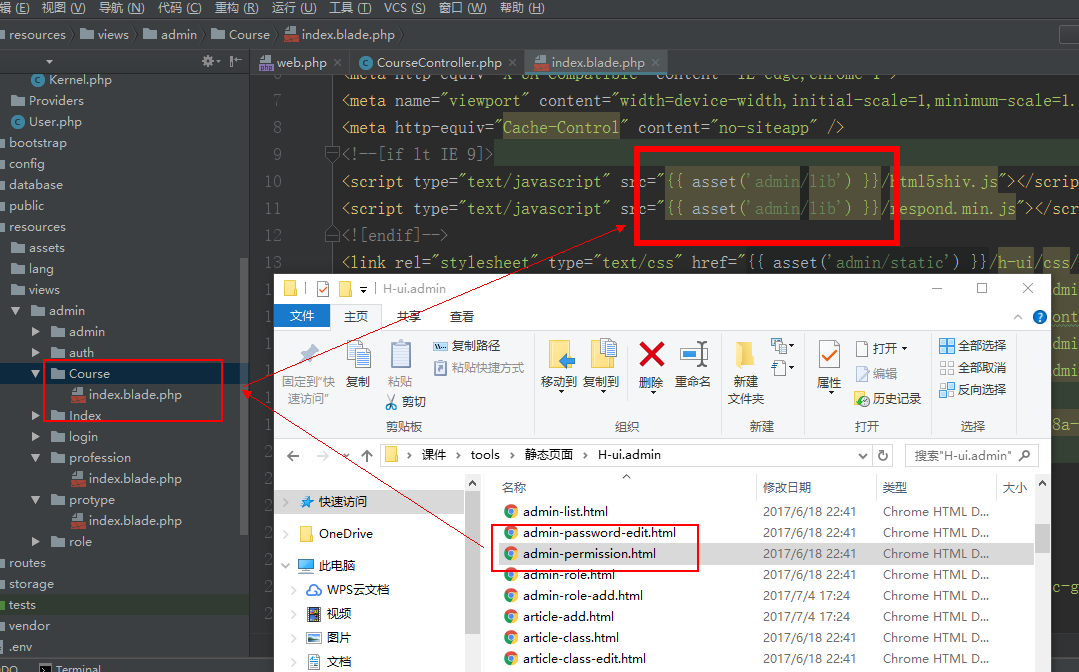The width and height of the screenshot is (1079, 672).
Task: Click the Explorer up-arrow navigation button
Action: coord(367,455)
